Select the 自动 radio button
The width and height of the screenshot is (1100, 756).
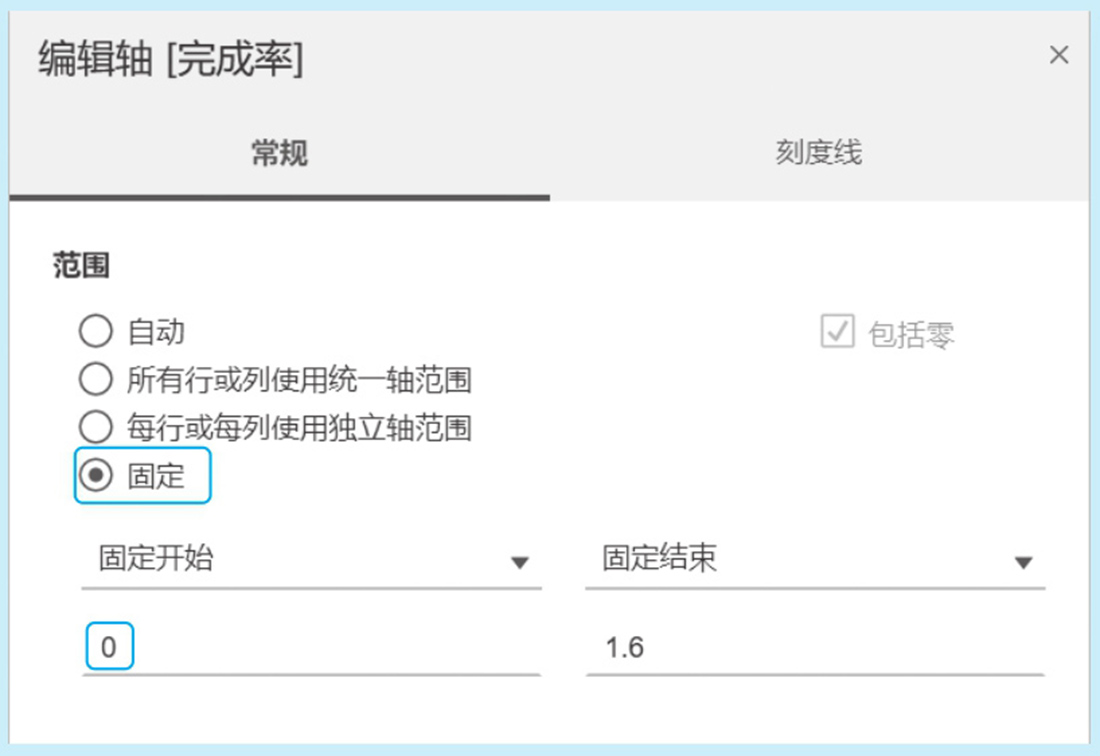pyautogui.click(x=95, y=331)
